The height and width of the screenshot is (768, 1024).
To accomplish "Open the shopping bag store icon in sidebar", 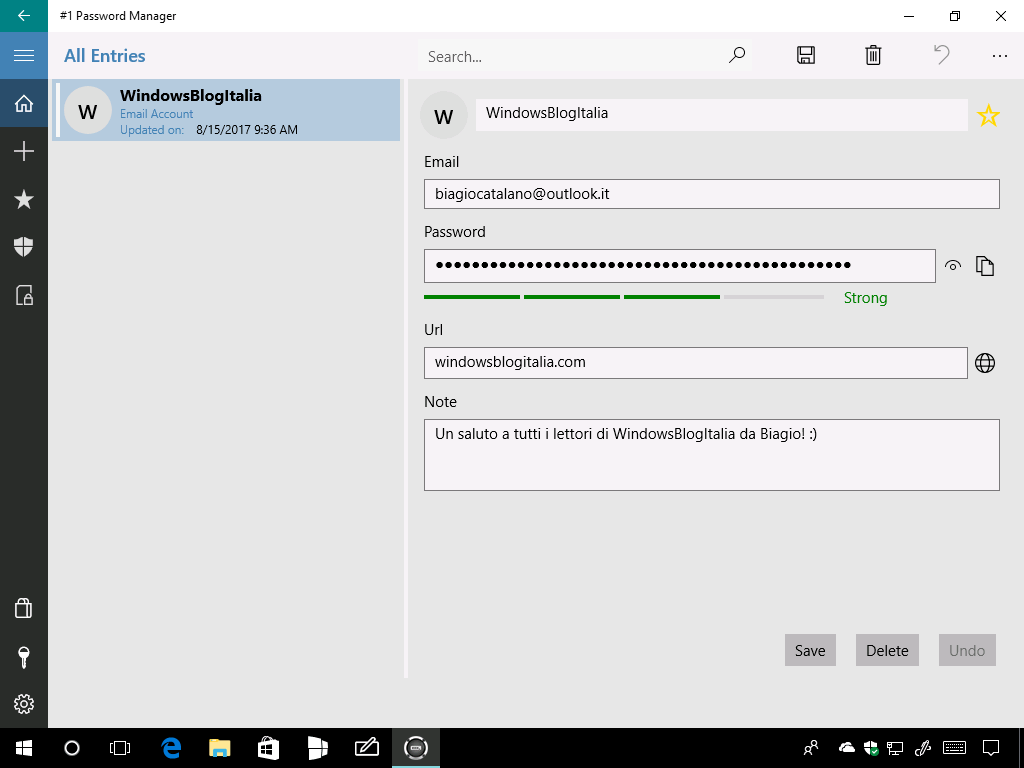I will point(24,608).
